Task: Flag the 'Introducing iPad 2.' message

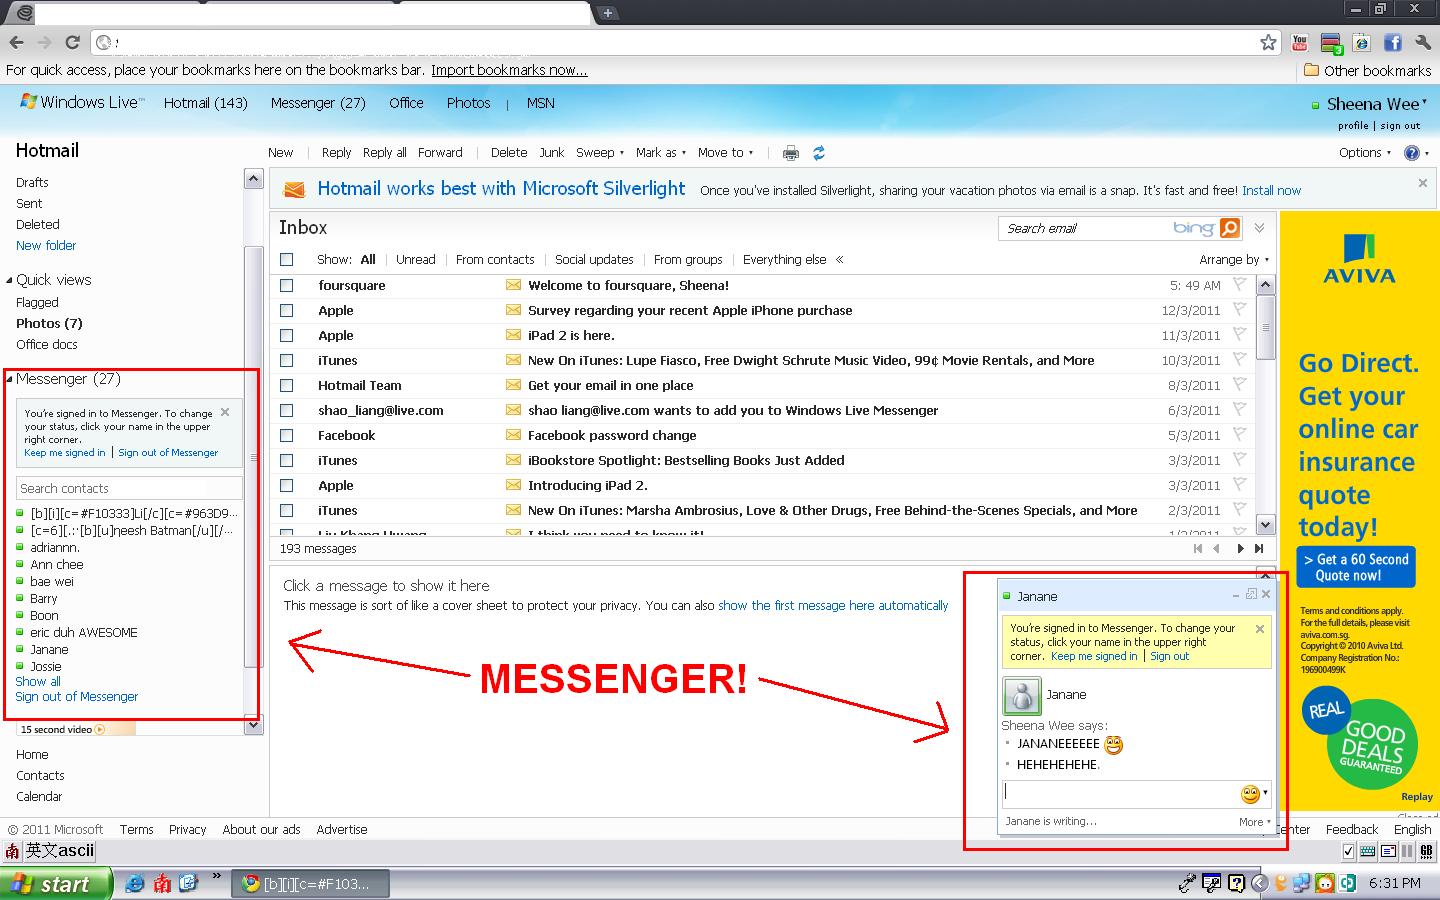Action: tap(1240, 484)
